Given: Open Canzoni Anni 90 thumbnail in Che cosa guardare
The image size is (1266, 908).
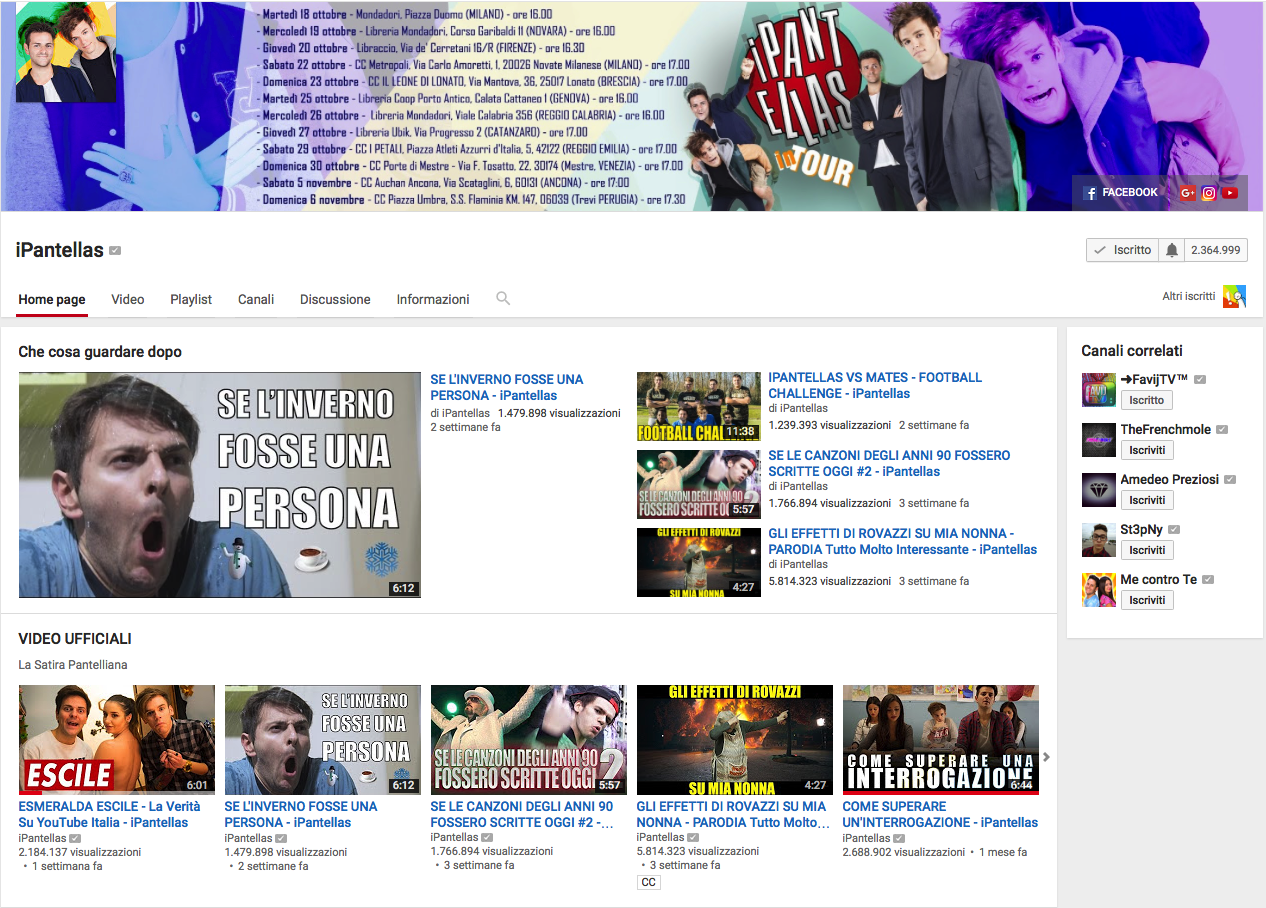Looking at the screenshot, I should [x=699, y=485].
